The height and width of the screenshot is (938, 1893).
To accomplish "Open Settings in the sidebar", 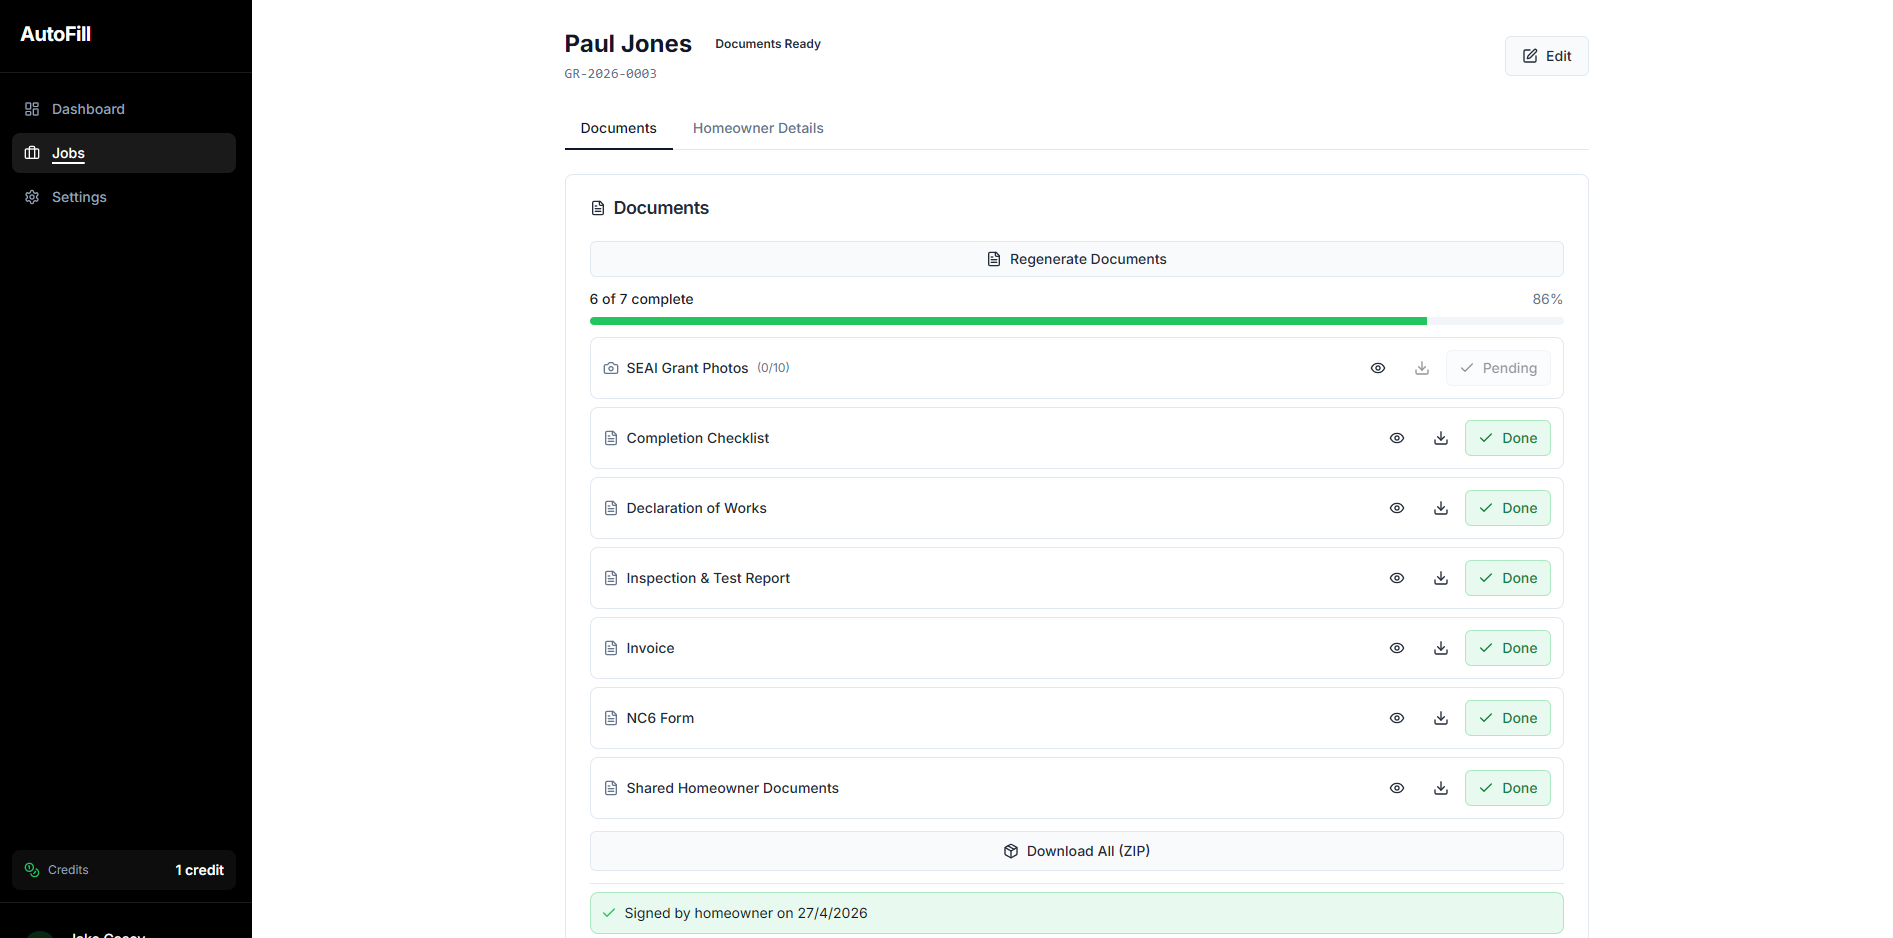I will click(x=124, y=197).
